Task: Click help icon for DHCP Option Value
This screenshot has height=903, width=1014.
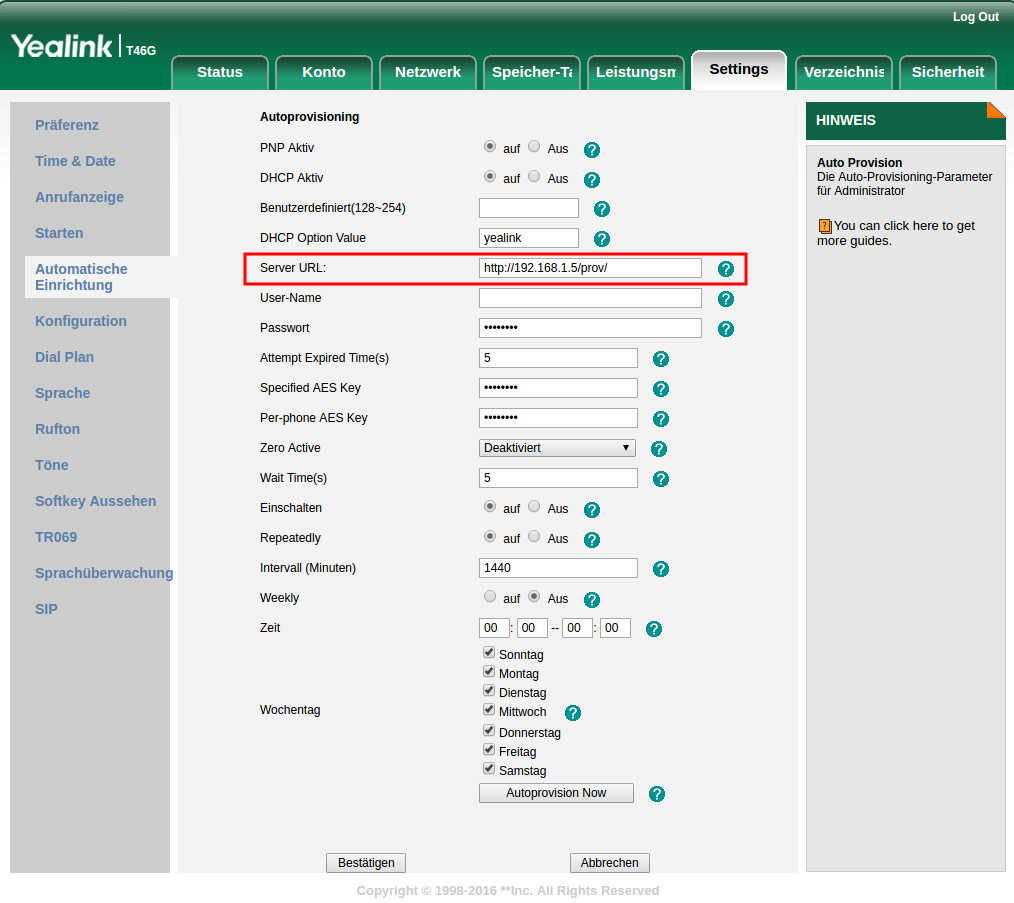Action: tap(602, 239)
